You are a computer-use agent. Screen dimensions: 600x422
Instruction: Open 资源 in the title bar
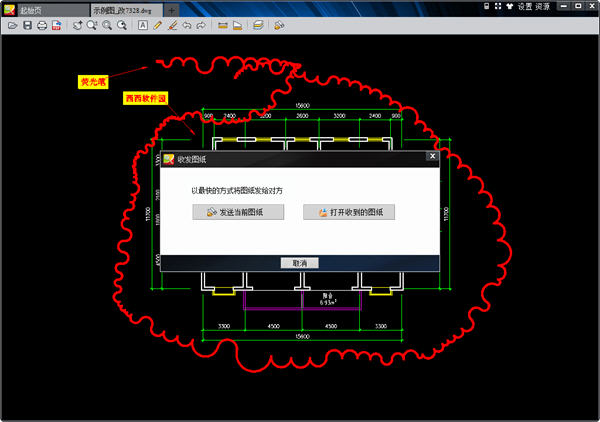click(x=570, y=6)
